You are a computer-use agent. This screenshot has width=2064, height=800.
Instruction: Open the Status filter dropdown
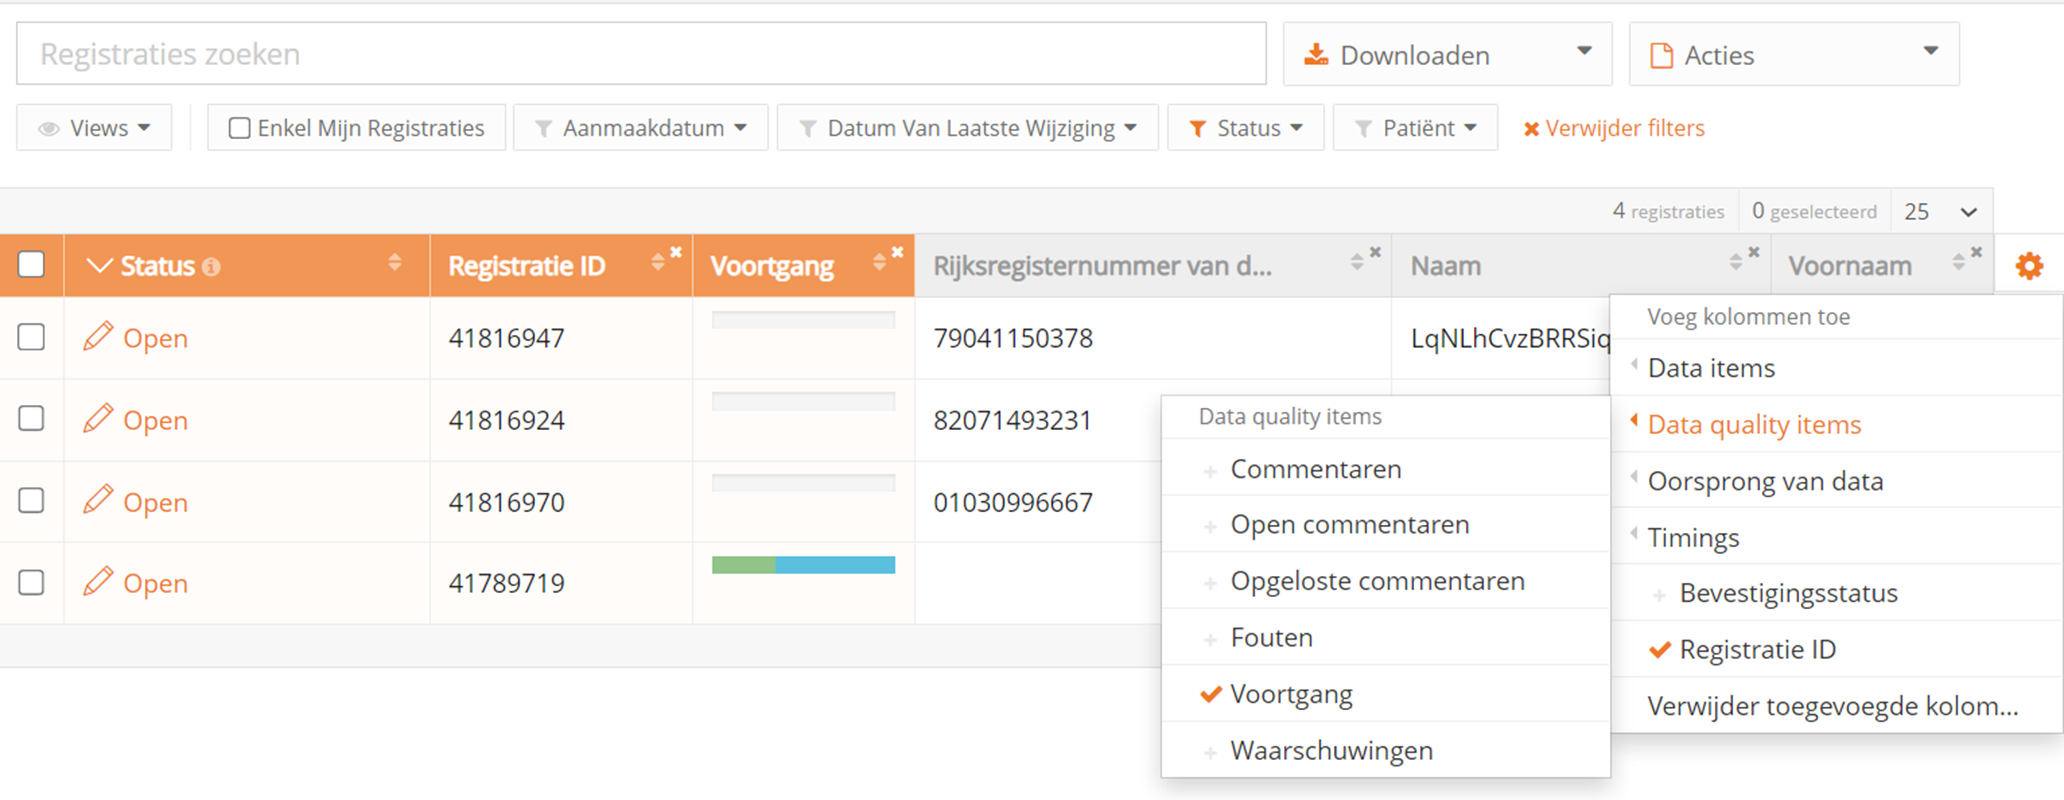point(1245,128)
